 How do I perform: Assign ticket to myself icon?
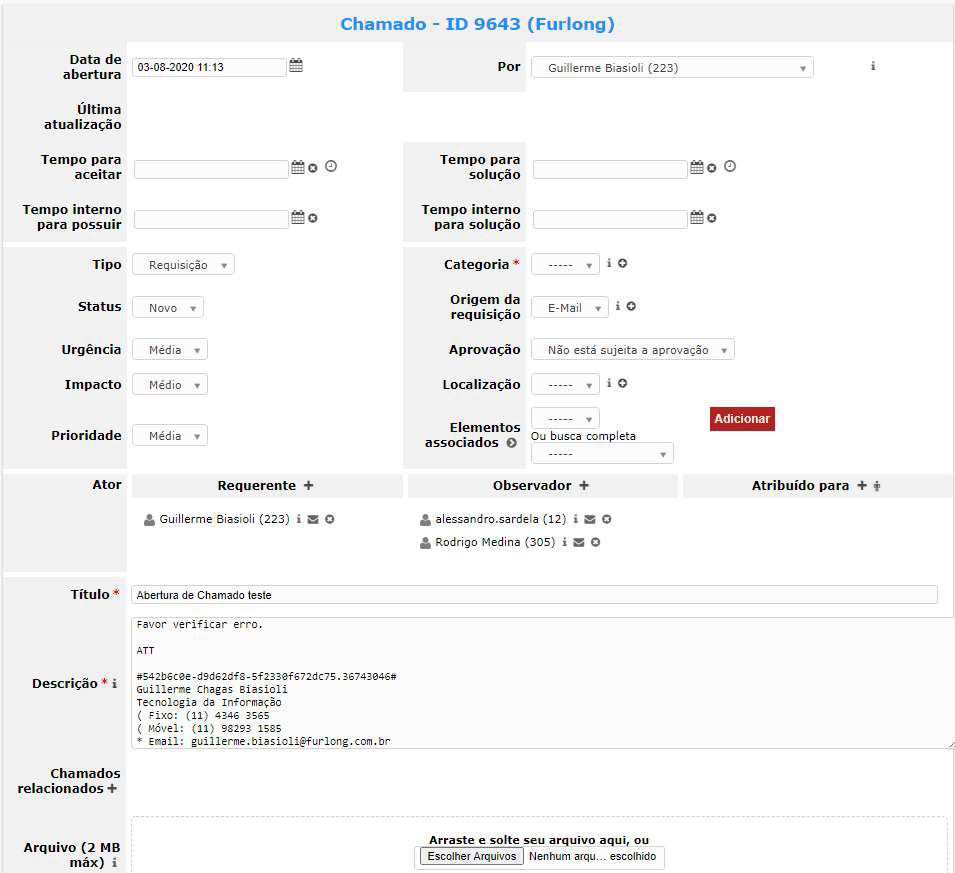[877, 486]
